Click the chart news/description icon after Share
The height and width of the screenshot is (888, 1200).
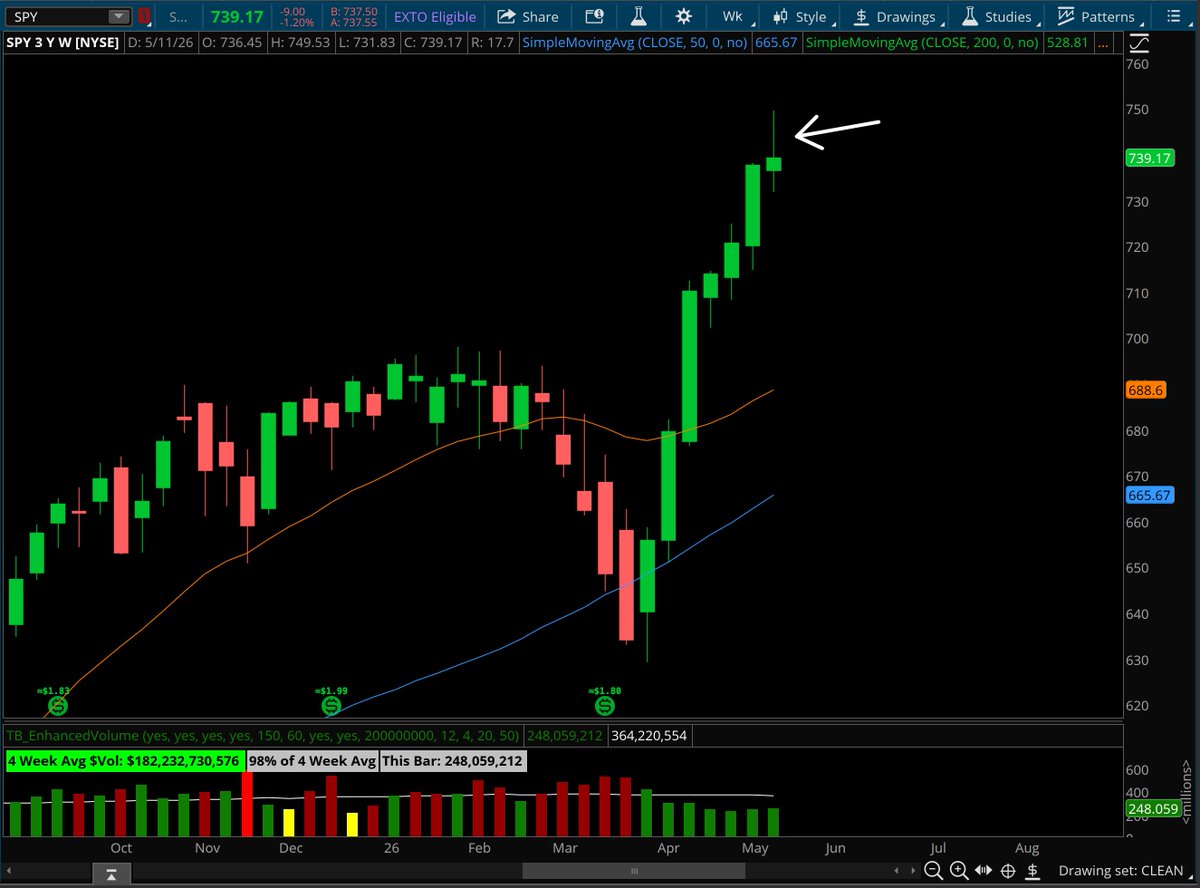(595, 16)
